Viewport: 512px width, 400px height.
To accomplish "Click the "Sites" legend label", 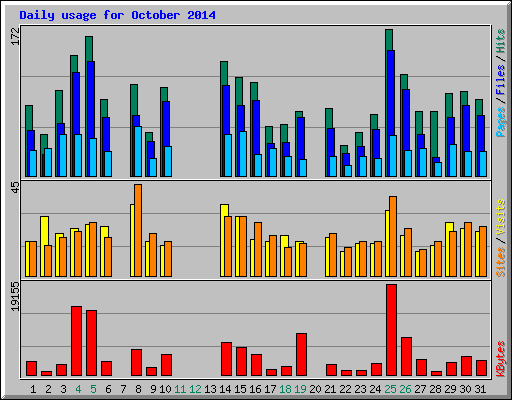I will (500, 262).
